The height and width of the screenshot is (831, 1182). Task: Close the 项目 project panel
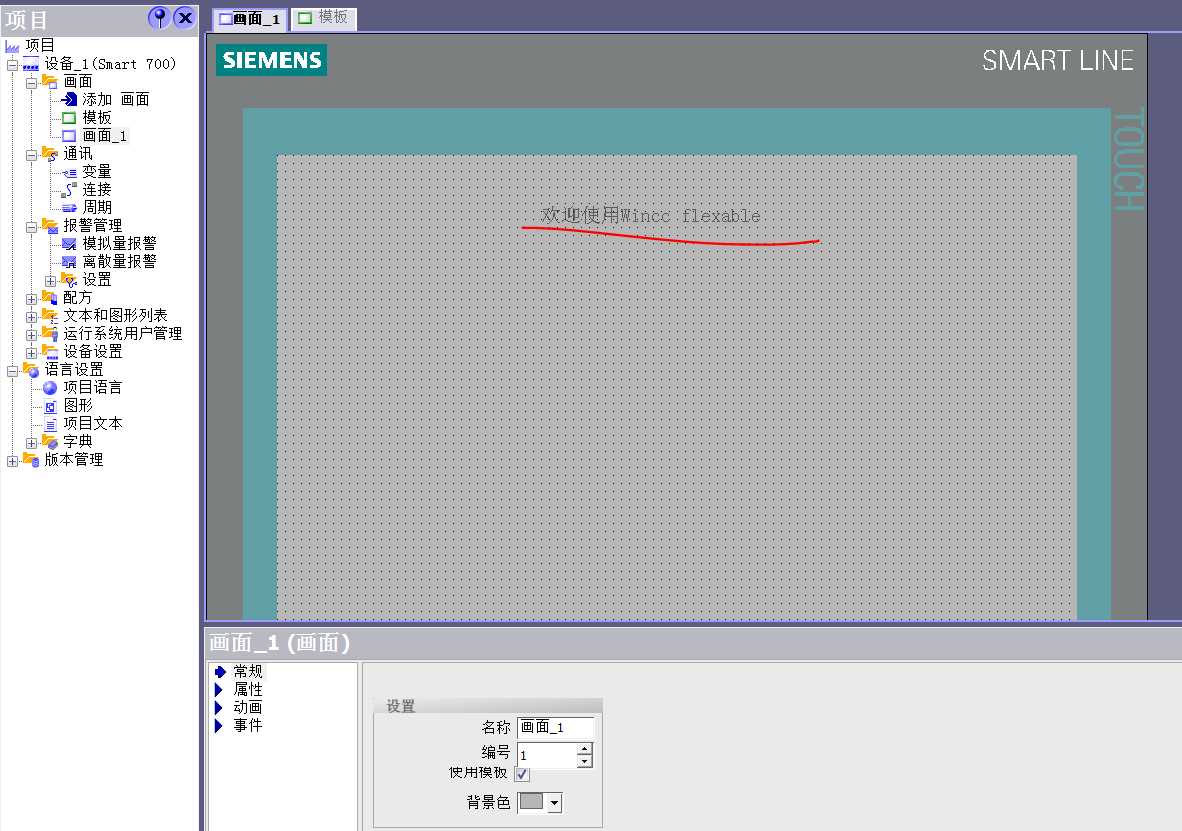pos(185,17)
